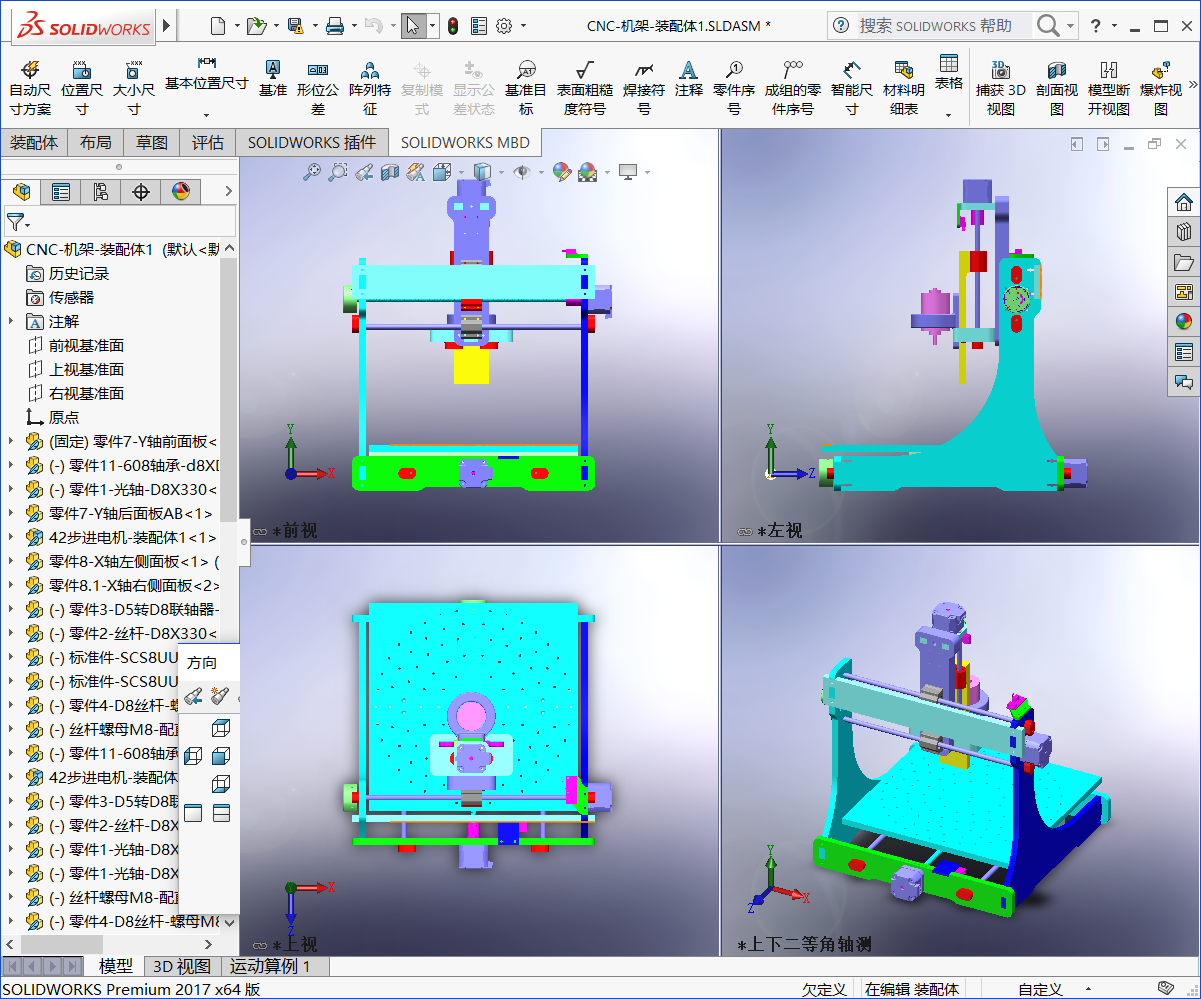
Task: Open Edit Appearance color ball in view toolbar
Action: point(561,172)
